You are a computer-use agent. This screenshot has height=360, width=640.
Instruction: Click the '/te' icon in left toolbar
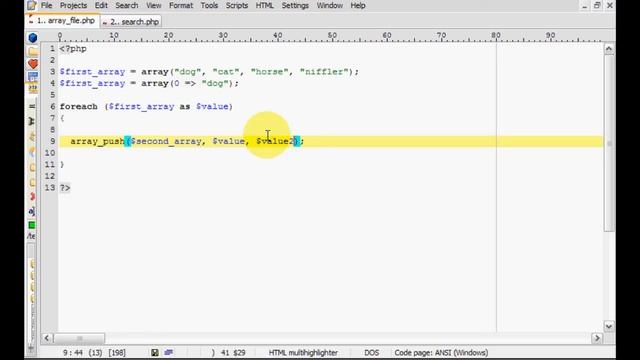pos(31,236)
